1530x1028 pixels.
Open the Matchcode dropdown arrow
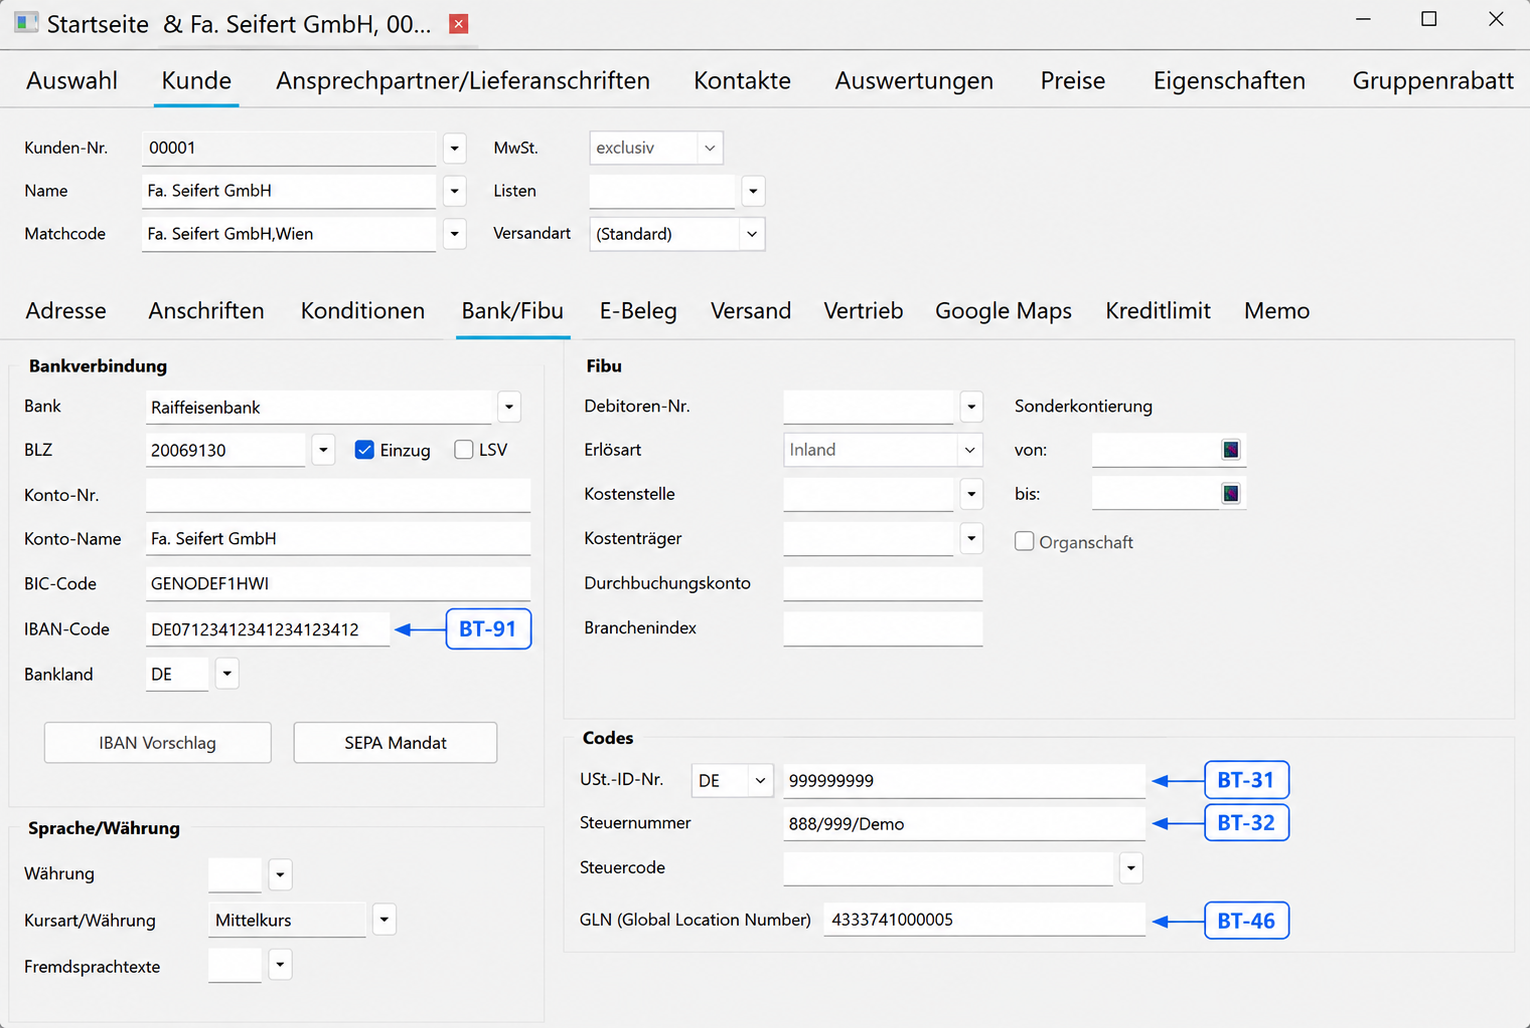[455, 234]
